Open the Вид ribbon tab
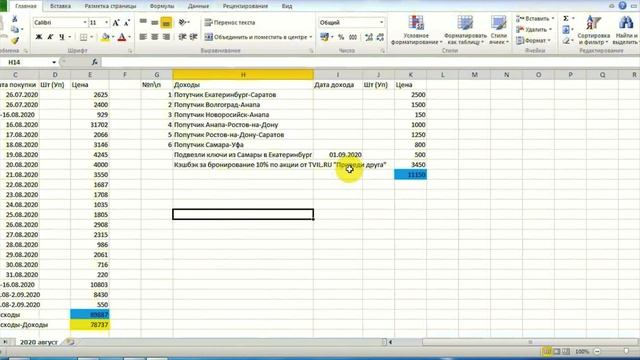 pyautogui.click(x=287, y=6)
